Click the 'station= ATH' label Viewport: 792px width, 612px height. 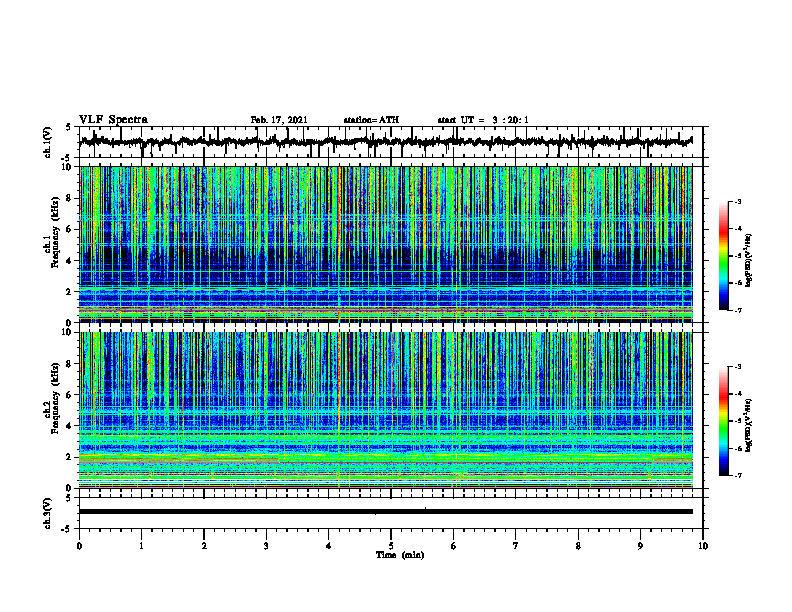pos(371,120)
